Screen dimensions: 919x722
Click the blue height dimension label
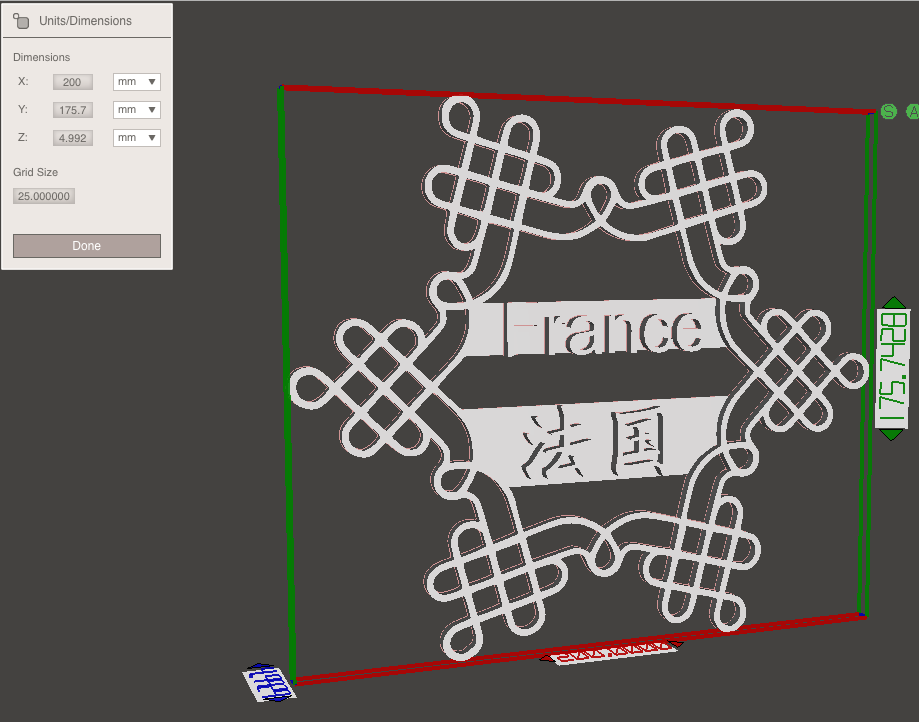[269, 682]
